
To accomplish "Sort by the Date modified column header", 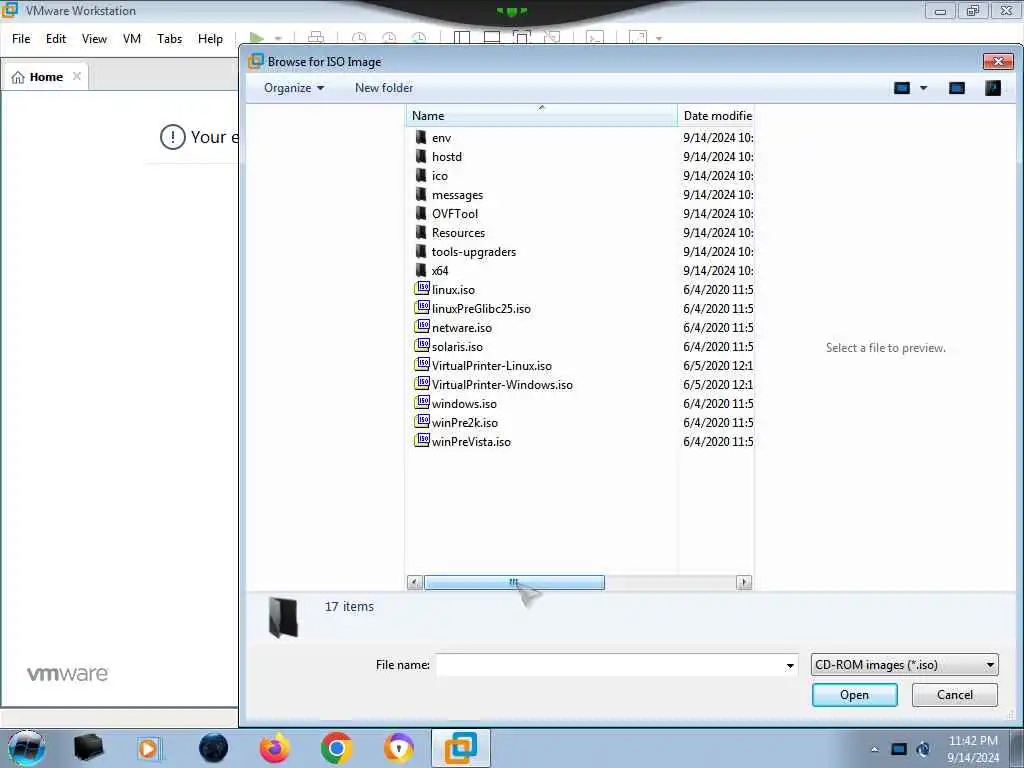I will click(716, 116).
